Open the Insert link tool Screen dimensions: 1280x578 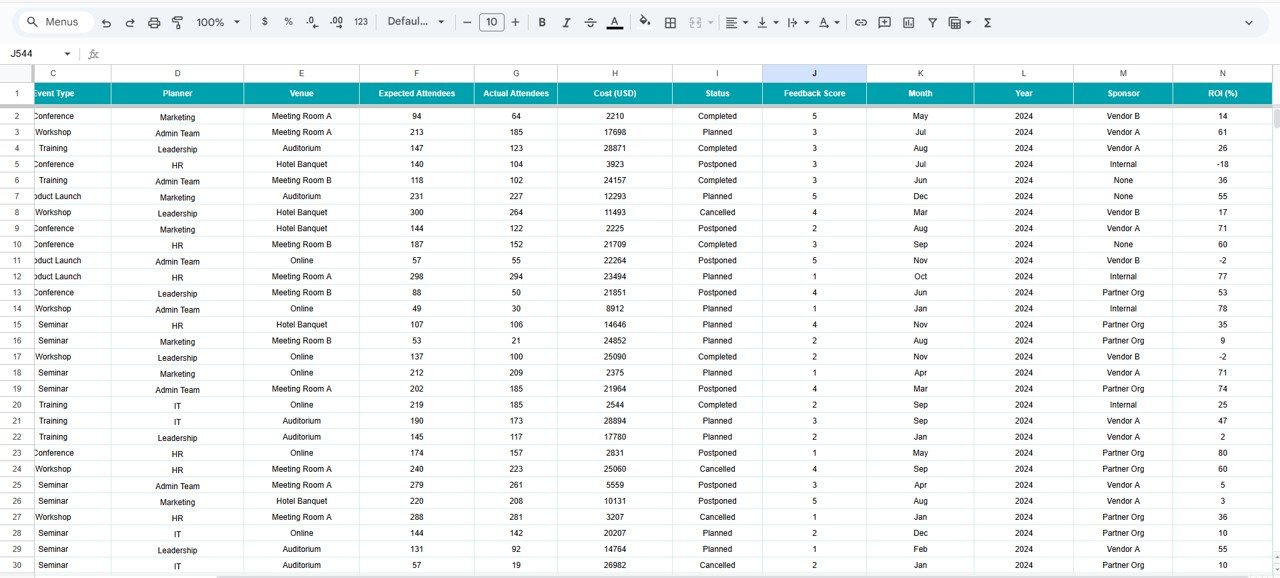click(x=860, y=22)
